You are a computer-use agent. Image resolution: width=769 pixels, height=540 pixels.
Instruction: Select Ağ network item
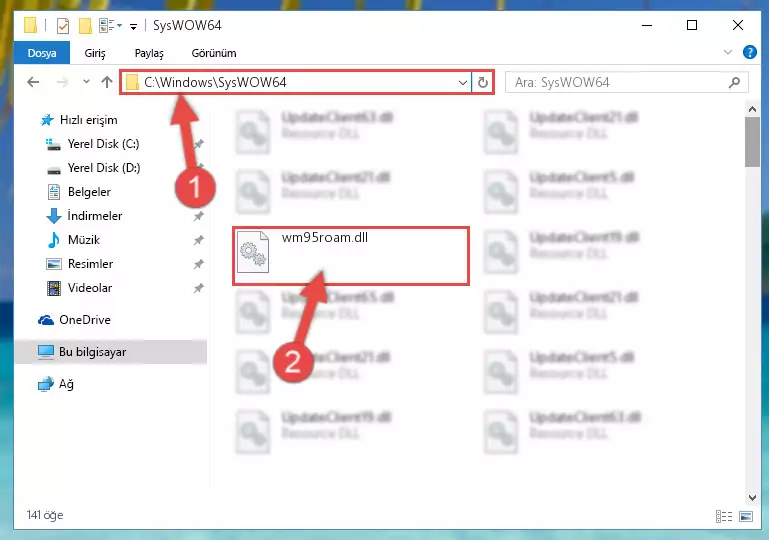tap(66, 384)
